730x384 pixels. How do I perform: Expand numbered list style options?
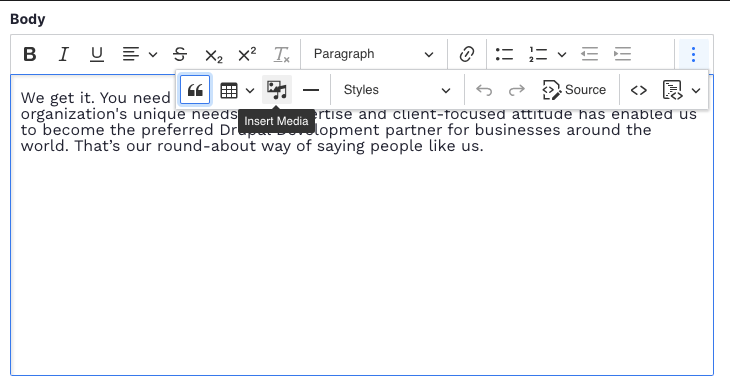tap(562, 54)
